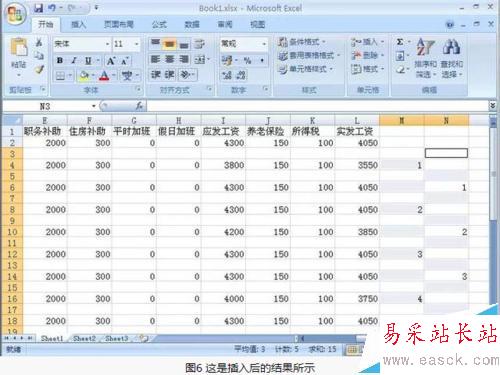Pick the Format Painter brush
Image resolution: width=500 pixels, height=375 pixels.
point(40,69)
